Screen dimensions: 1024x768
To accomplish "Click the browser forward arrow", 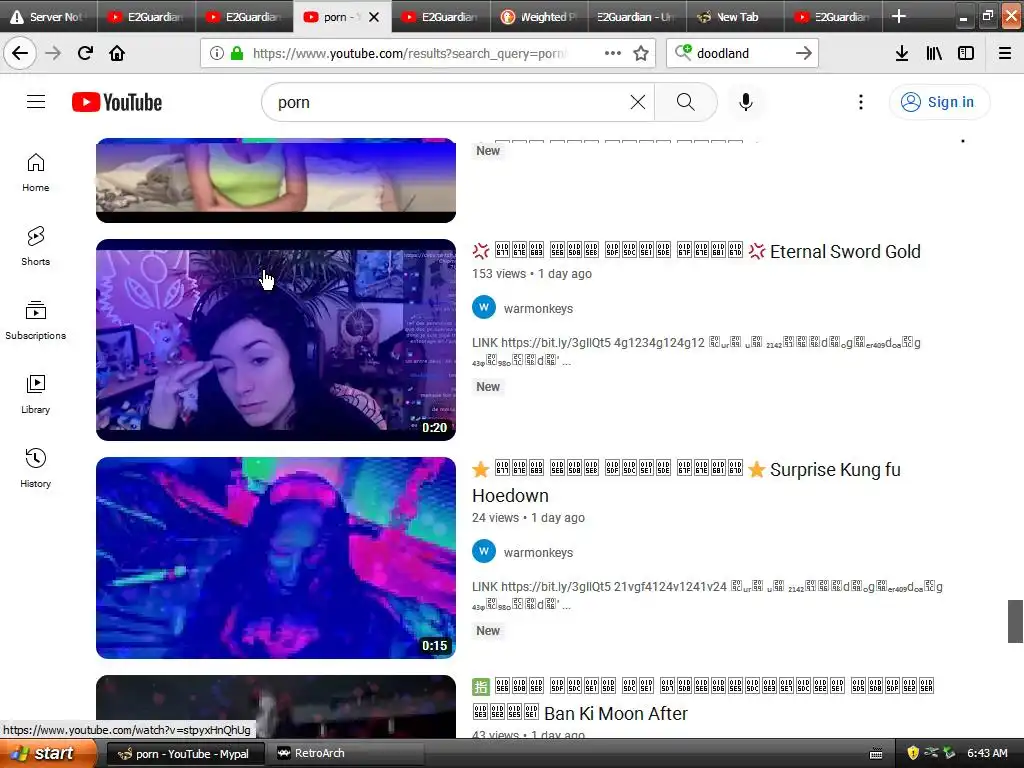I will tap(53, 53).
